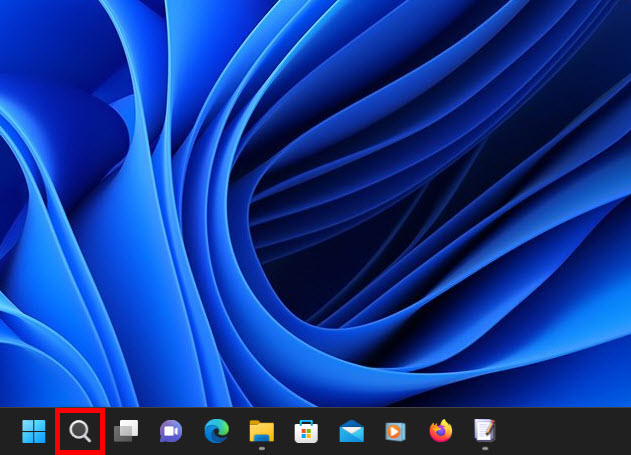Viewport: 631px width, 455px height.
Task: Open the notepad with pencil app
Action: coord(485,431)
